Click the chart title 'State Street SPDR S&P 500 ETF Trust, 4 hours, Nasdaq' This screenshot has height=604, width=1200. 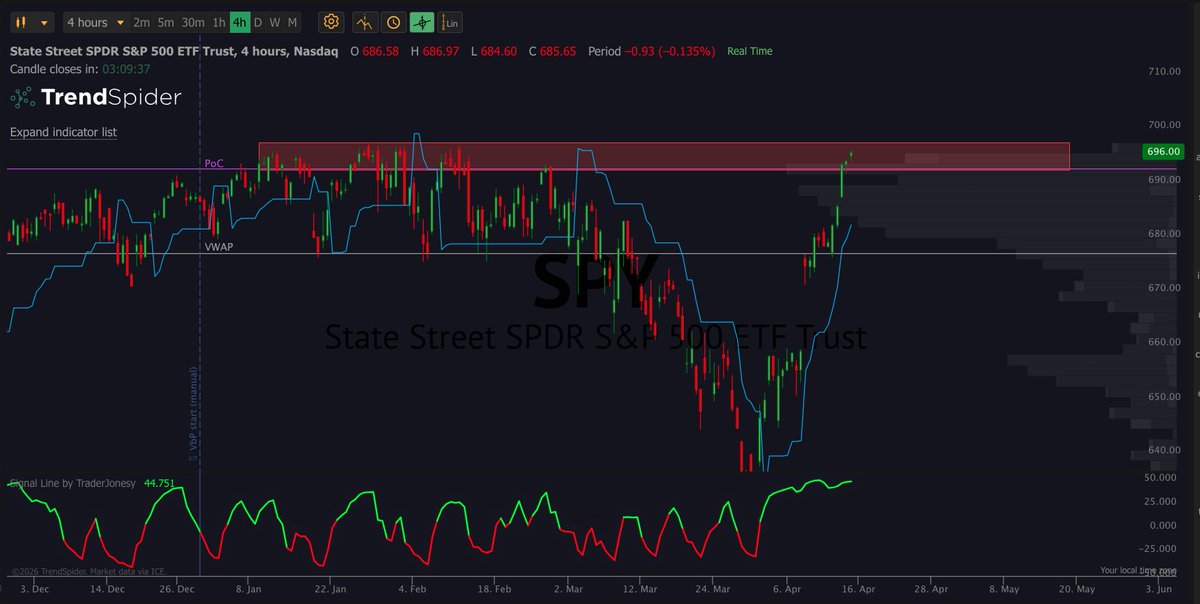(x=174, y=51)
